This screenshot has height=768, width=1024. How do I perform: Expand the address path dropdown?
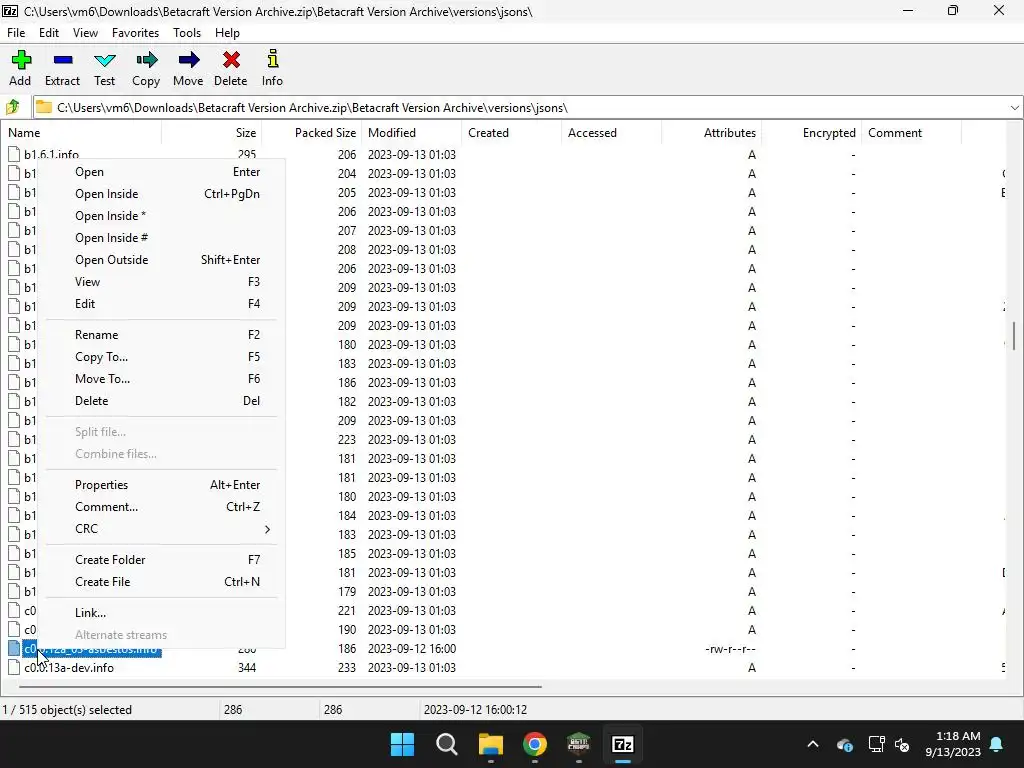click(x=1014, y=108)
